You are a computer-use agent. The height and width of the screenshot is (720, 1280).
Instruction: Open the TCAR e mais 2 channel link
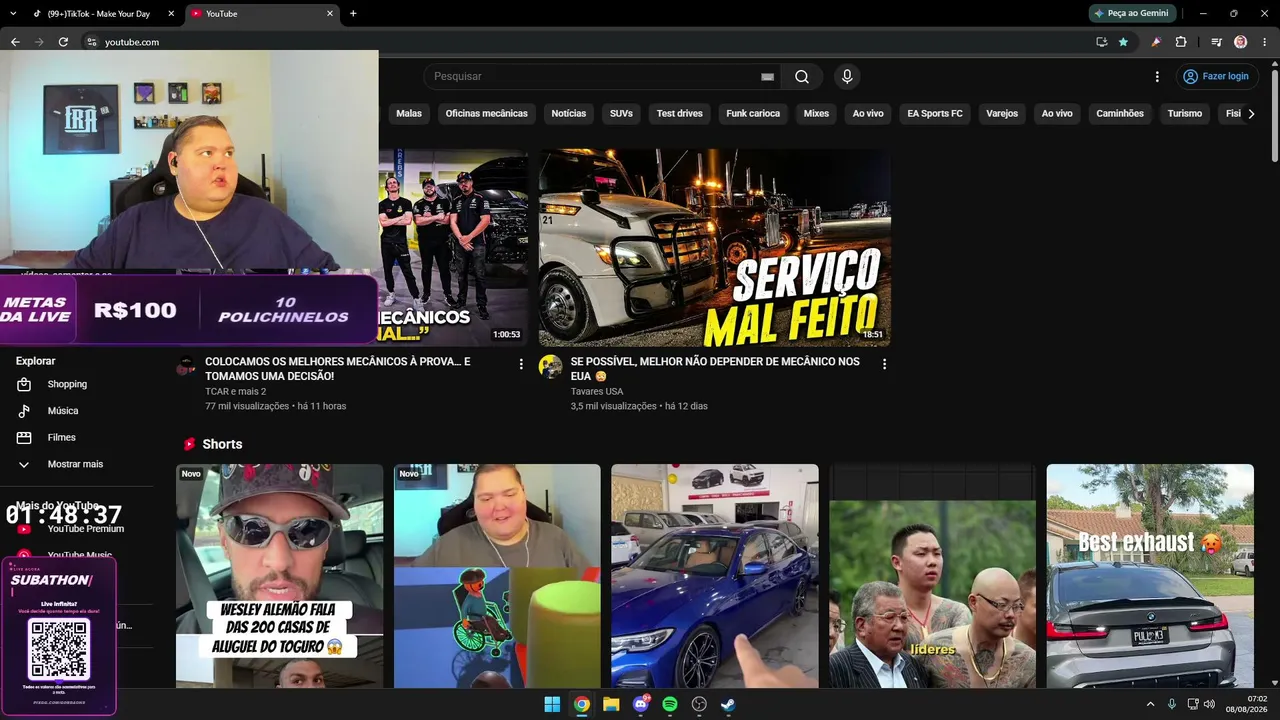pyautogui.click(x=236, y=391)
